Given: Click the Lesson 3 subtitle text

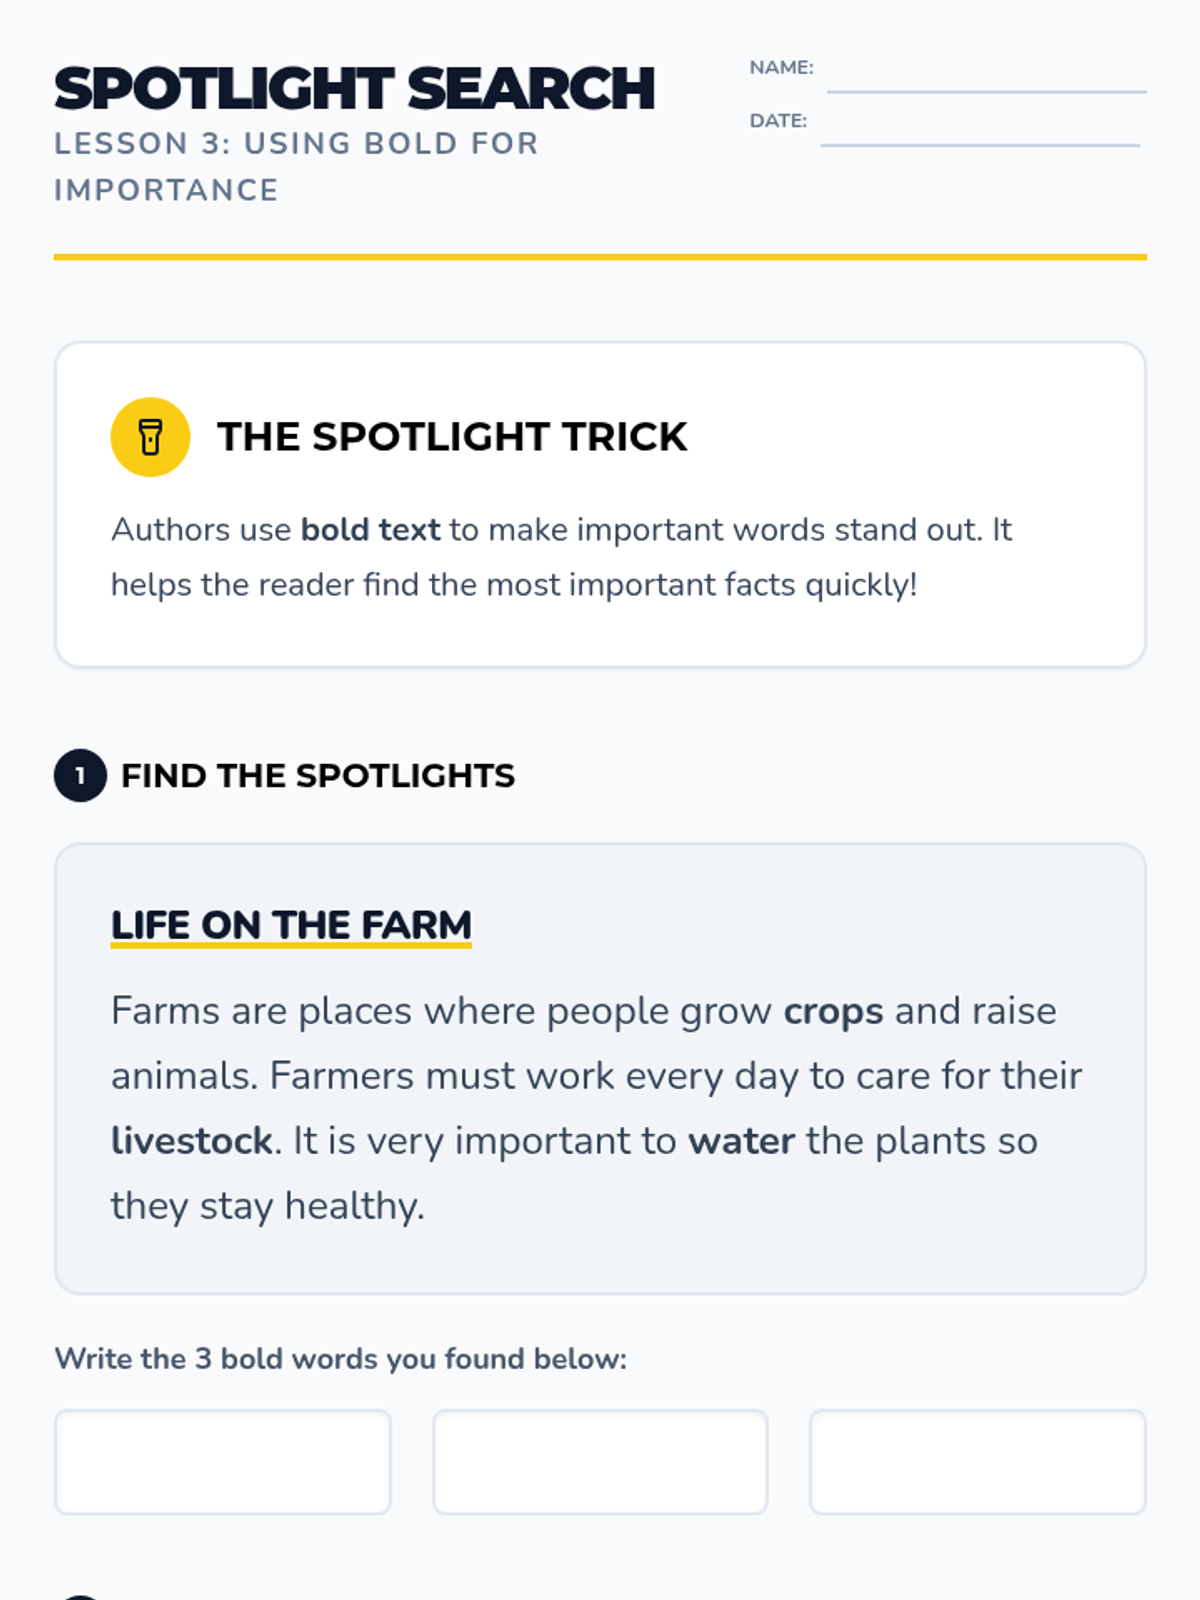Looking at the screenshot, I should (x=296, y=166).
